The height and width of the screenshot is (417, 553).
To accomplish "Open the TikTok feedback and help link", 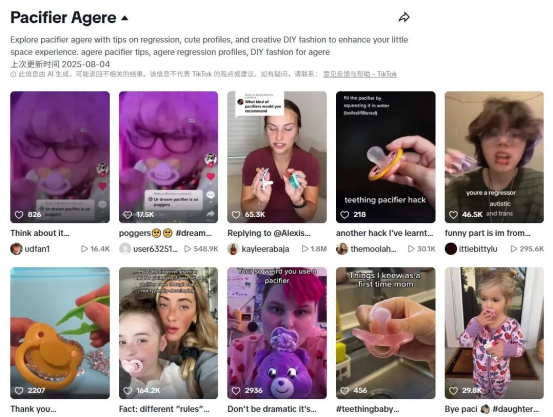I will [x=360, y=74].
